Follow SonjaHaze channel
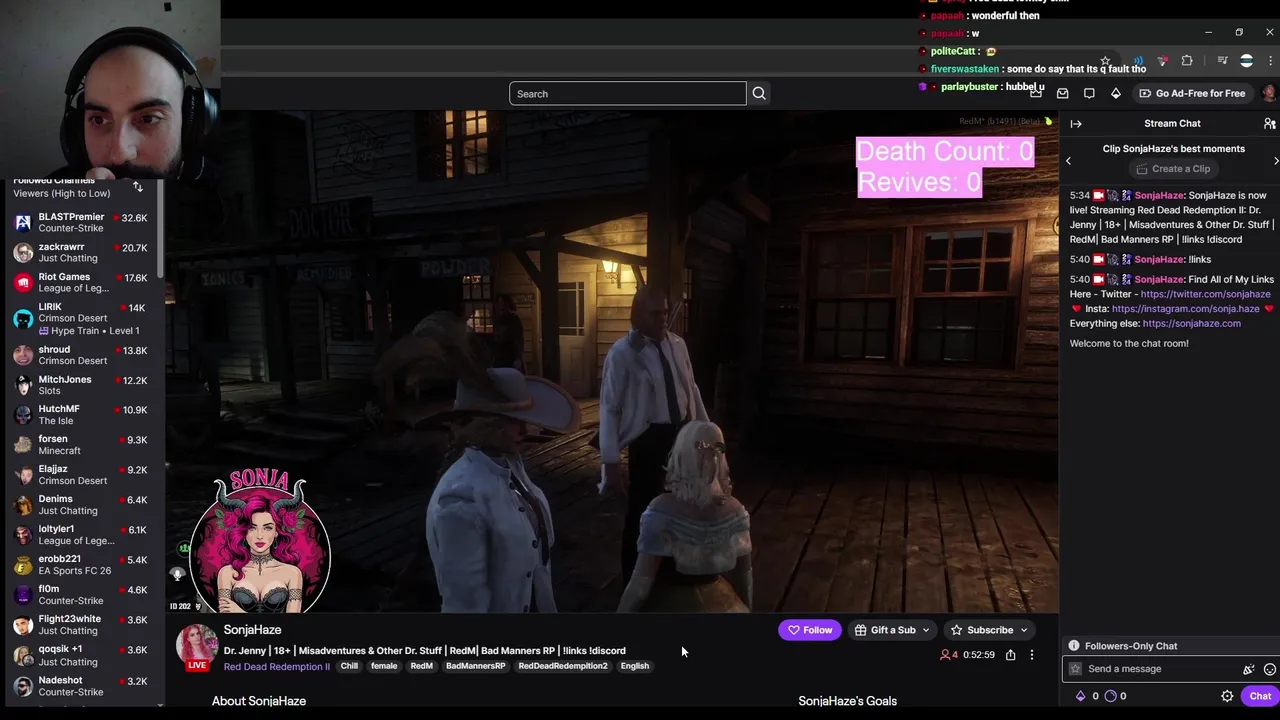The height and width of the screenshot is (720, 1280). [x=810, y=630]
